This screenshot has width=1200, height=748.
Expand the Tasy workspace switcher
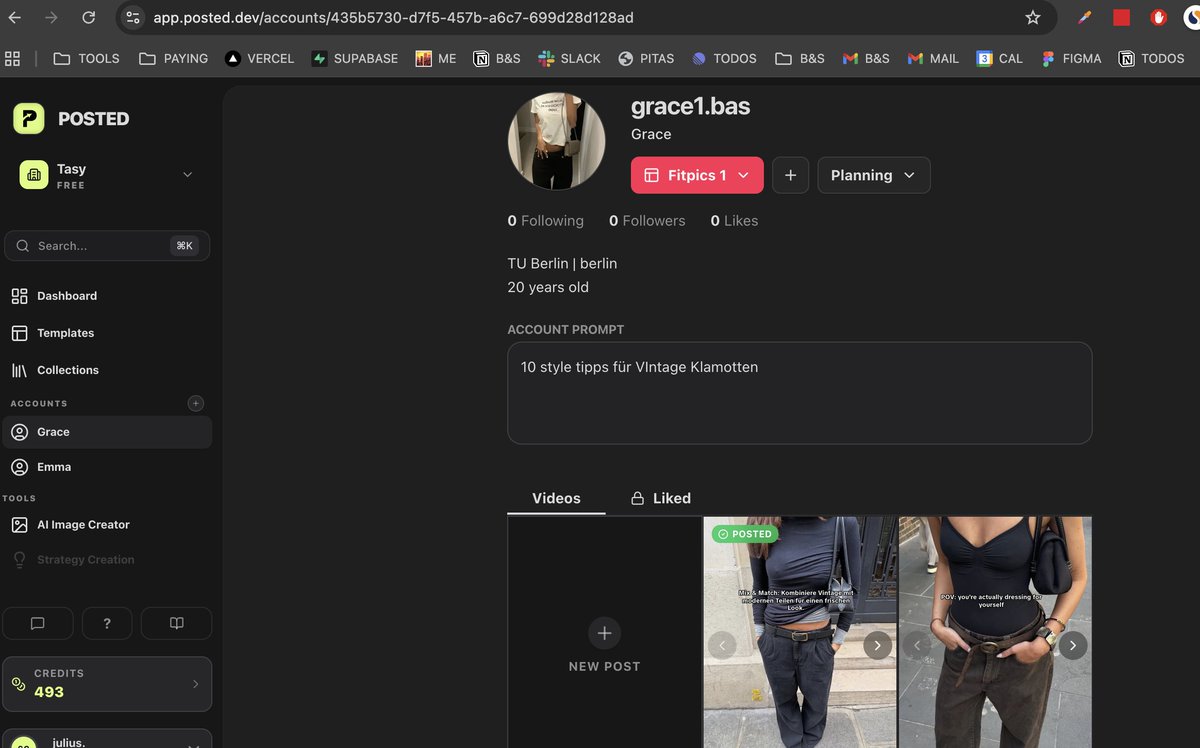click(106, 175)
